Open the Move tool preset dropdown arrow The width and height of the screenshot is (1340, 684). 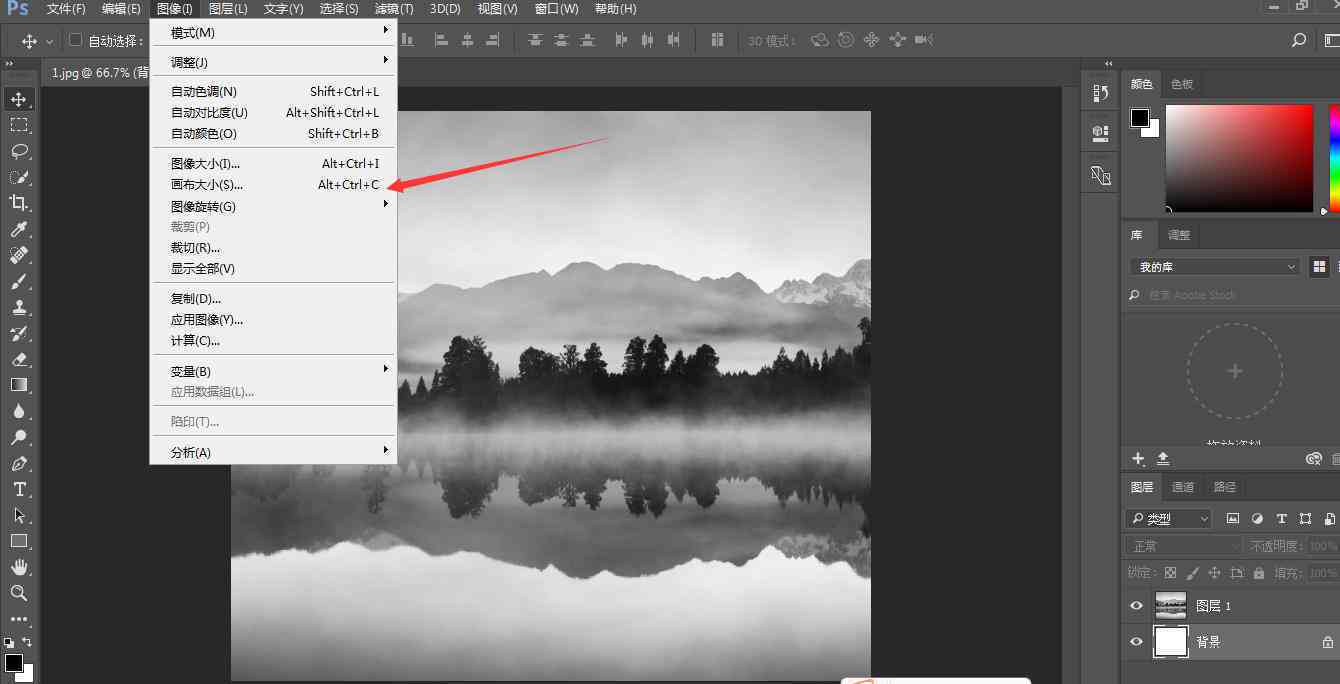click(x=49, y=41)
